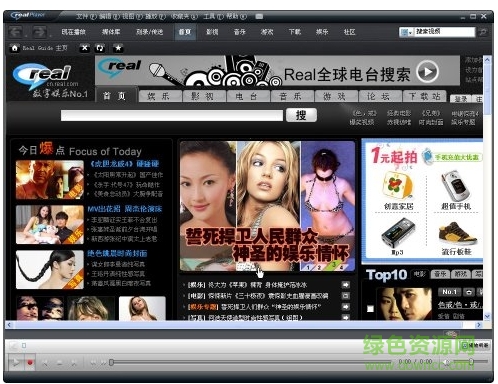Click the 1元起拍 promotion link

394,156
